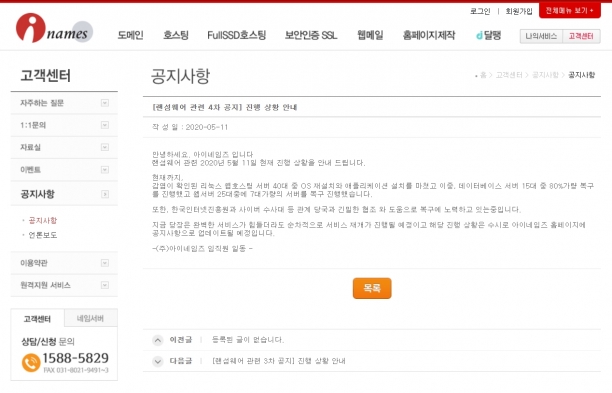Collapse the 공지사항 sidebar section arrow
The height and width of the screenshot is (393, 612).
(x=105, y=194)
